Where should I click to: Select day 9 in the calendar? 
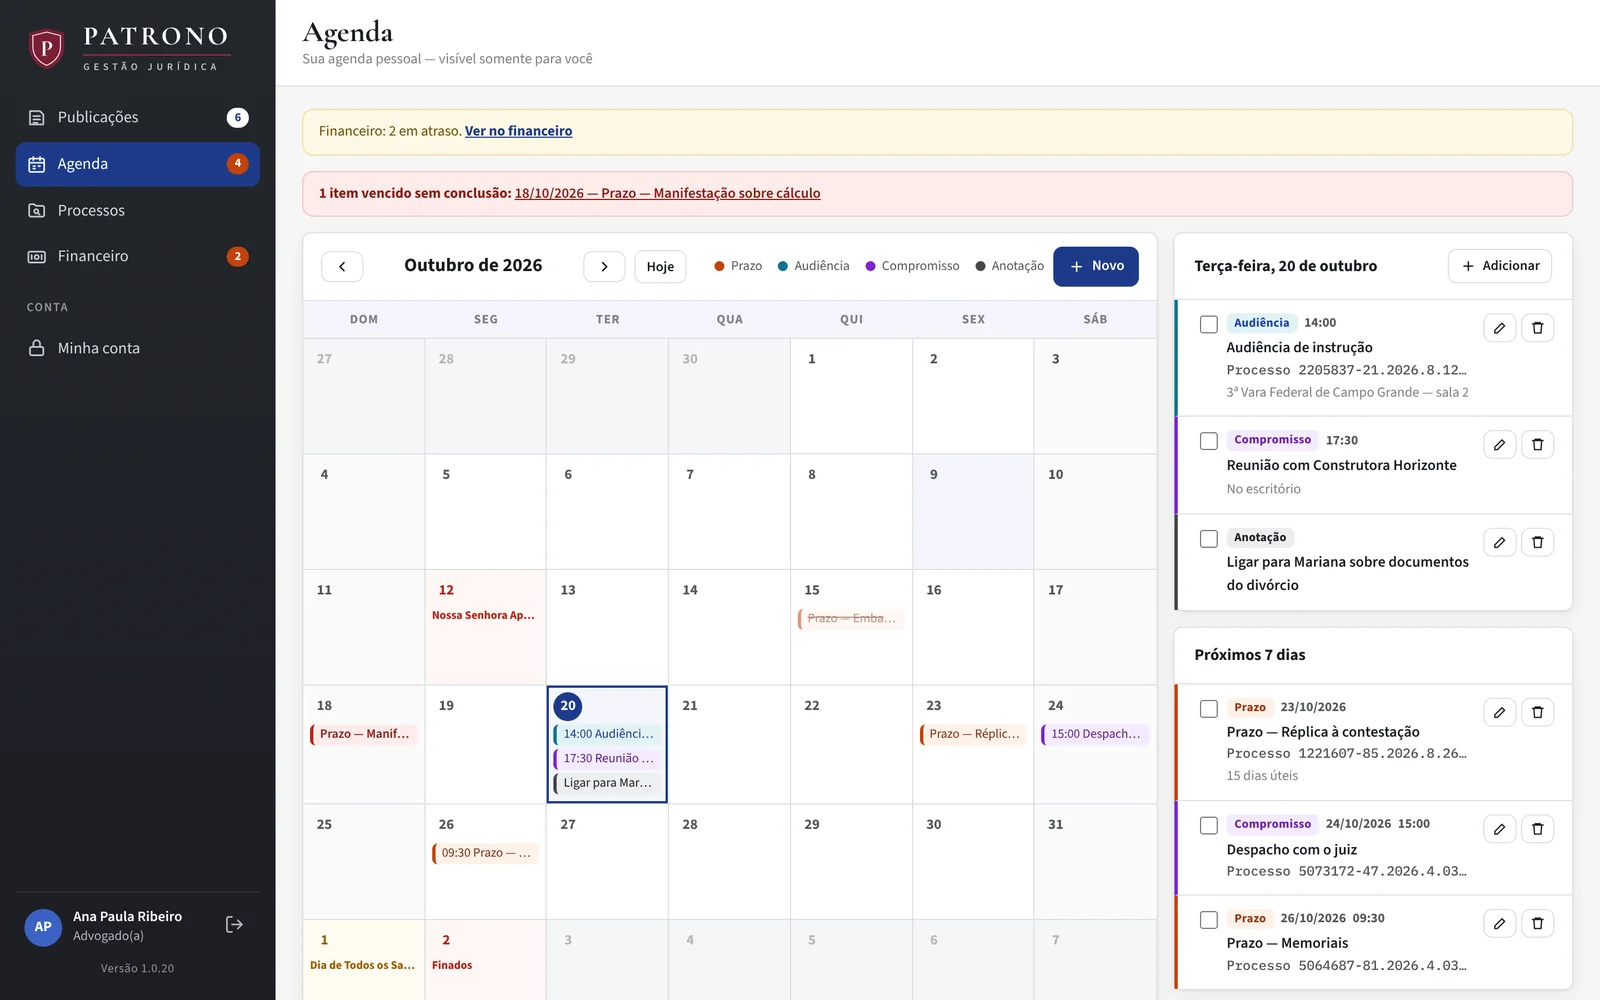click(973, 512)
